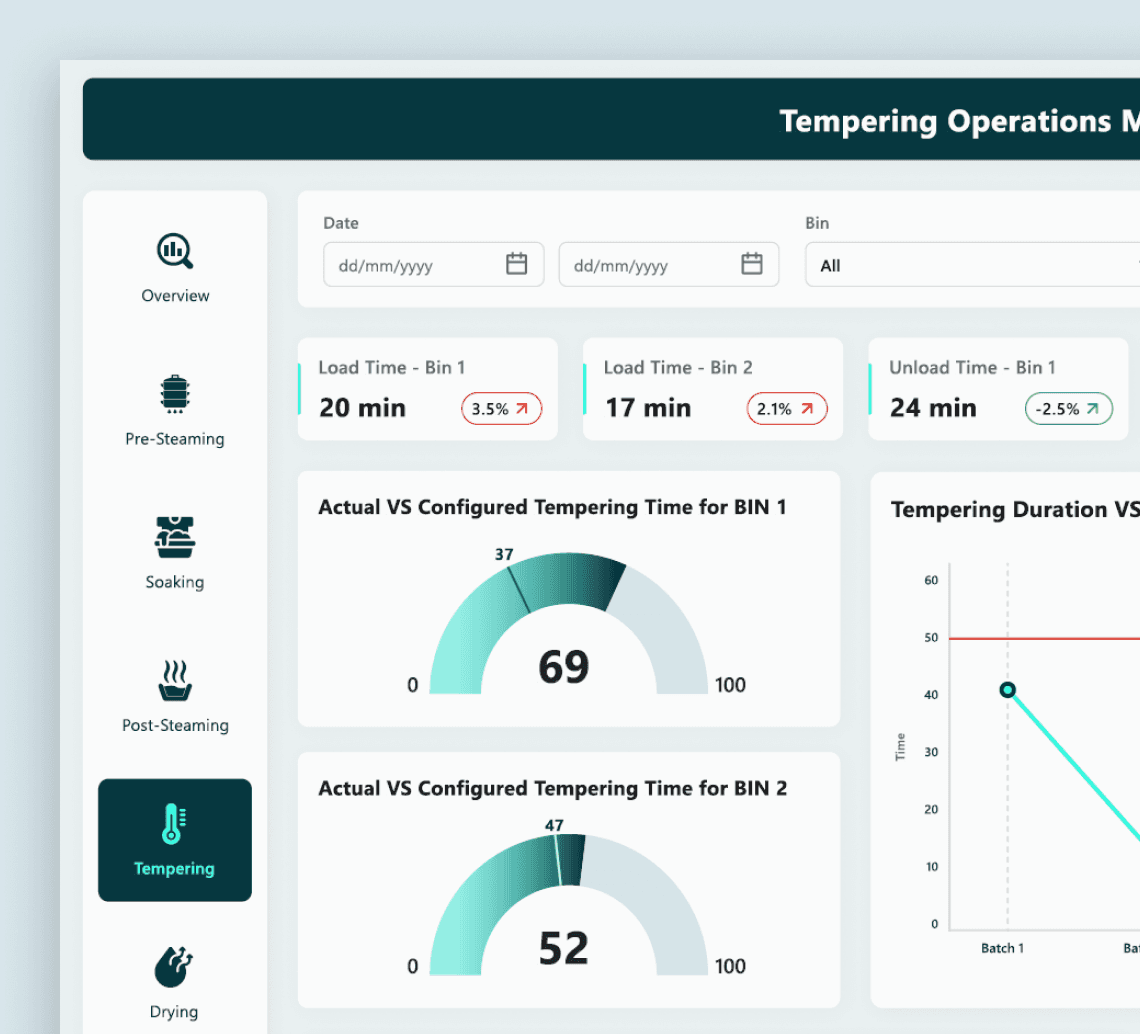Click the Tempering Duration VS chart title
The height and width of the screenshot is (1034, 1140).
pyautogui.click(x=1016, y=510)
